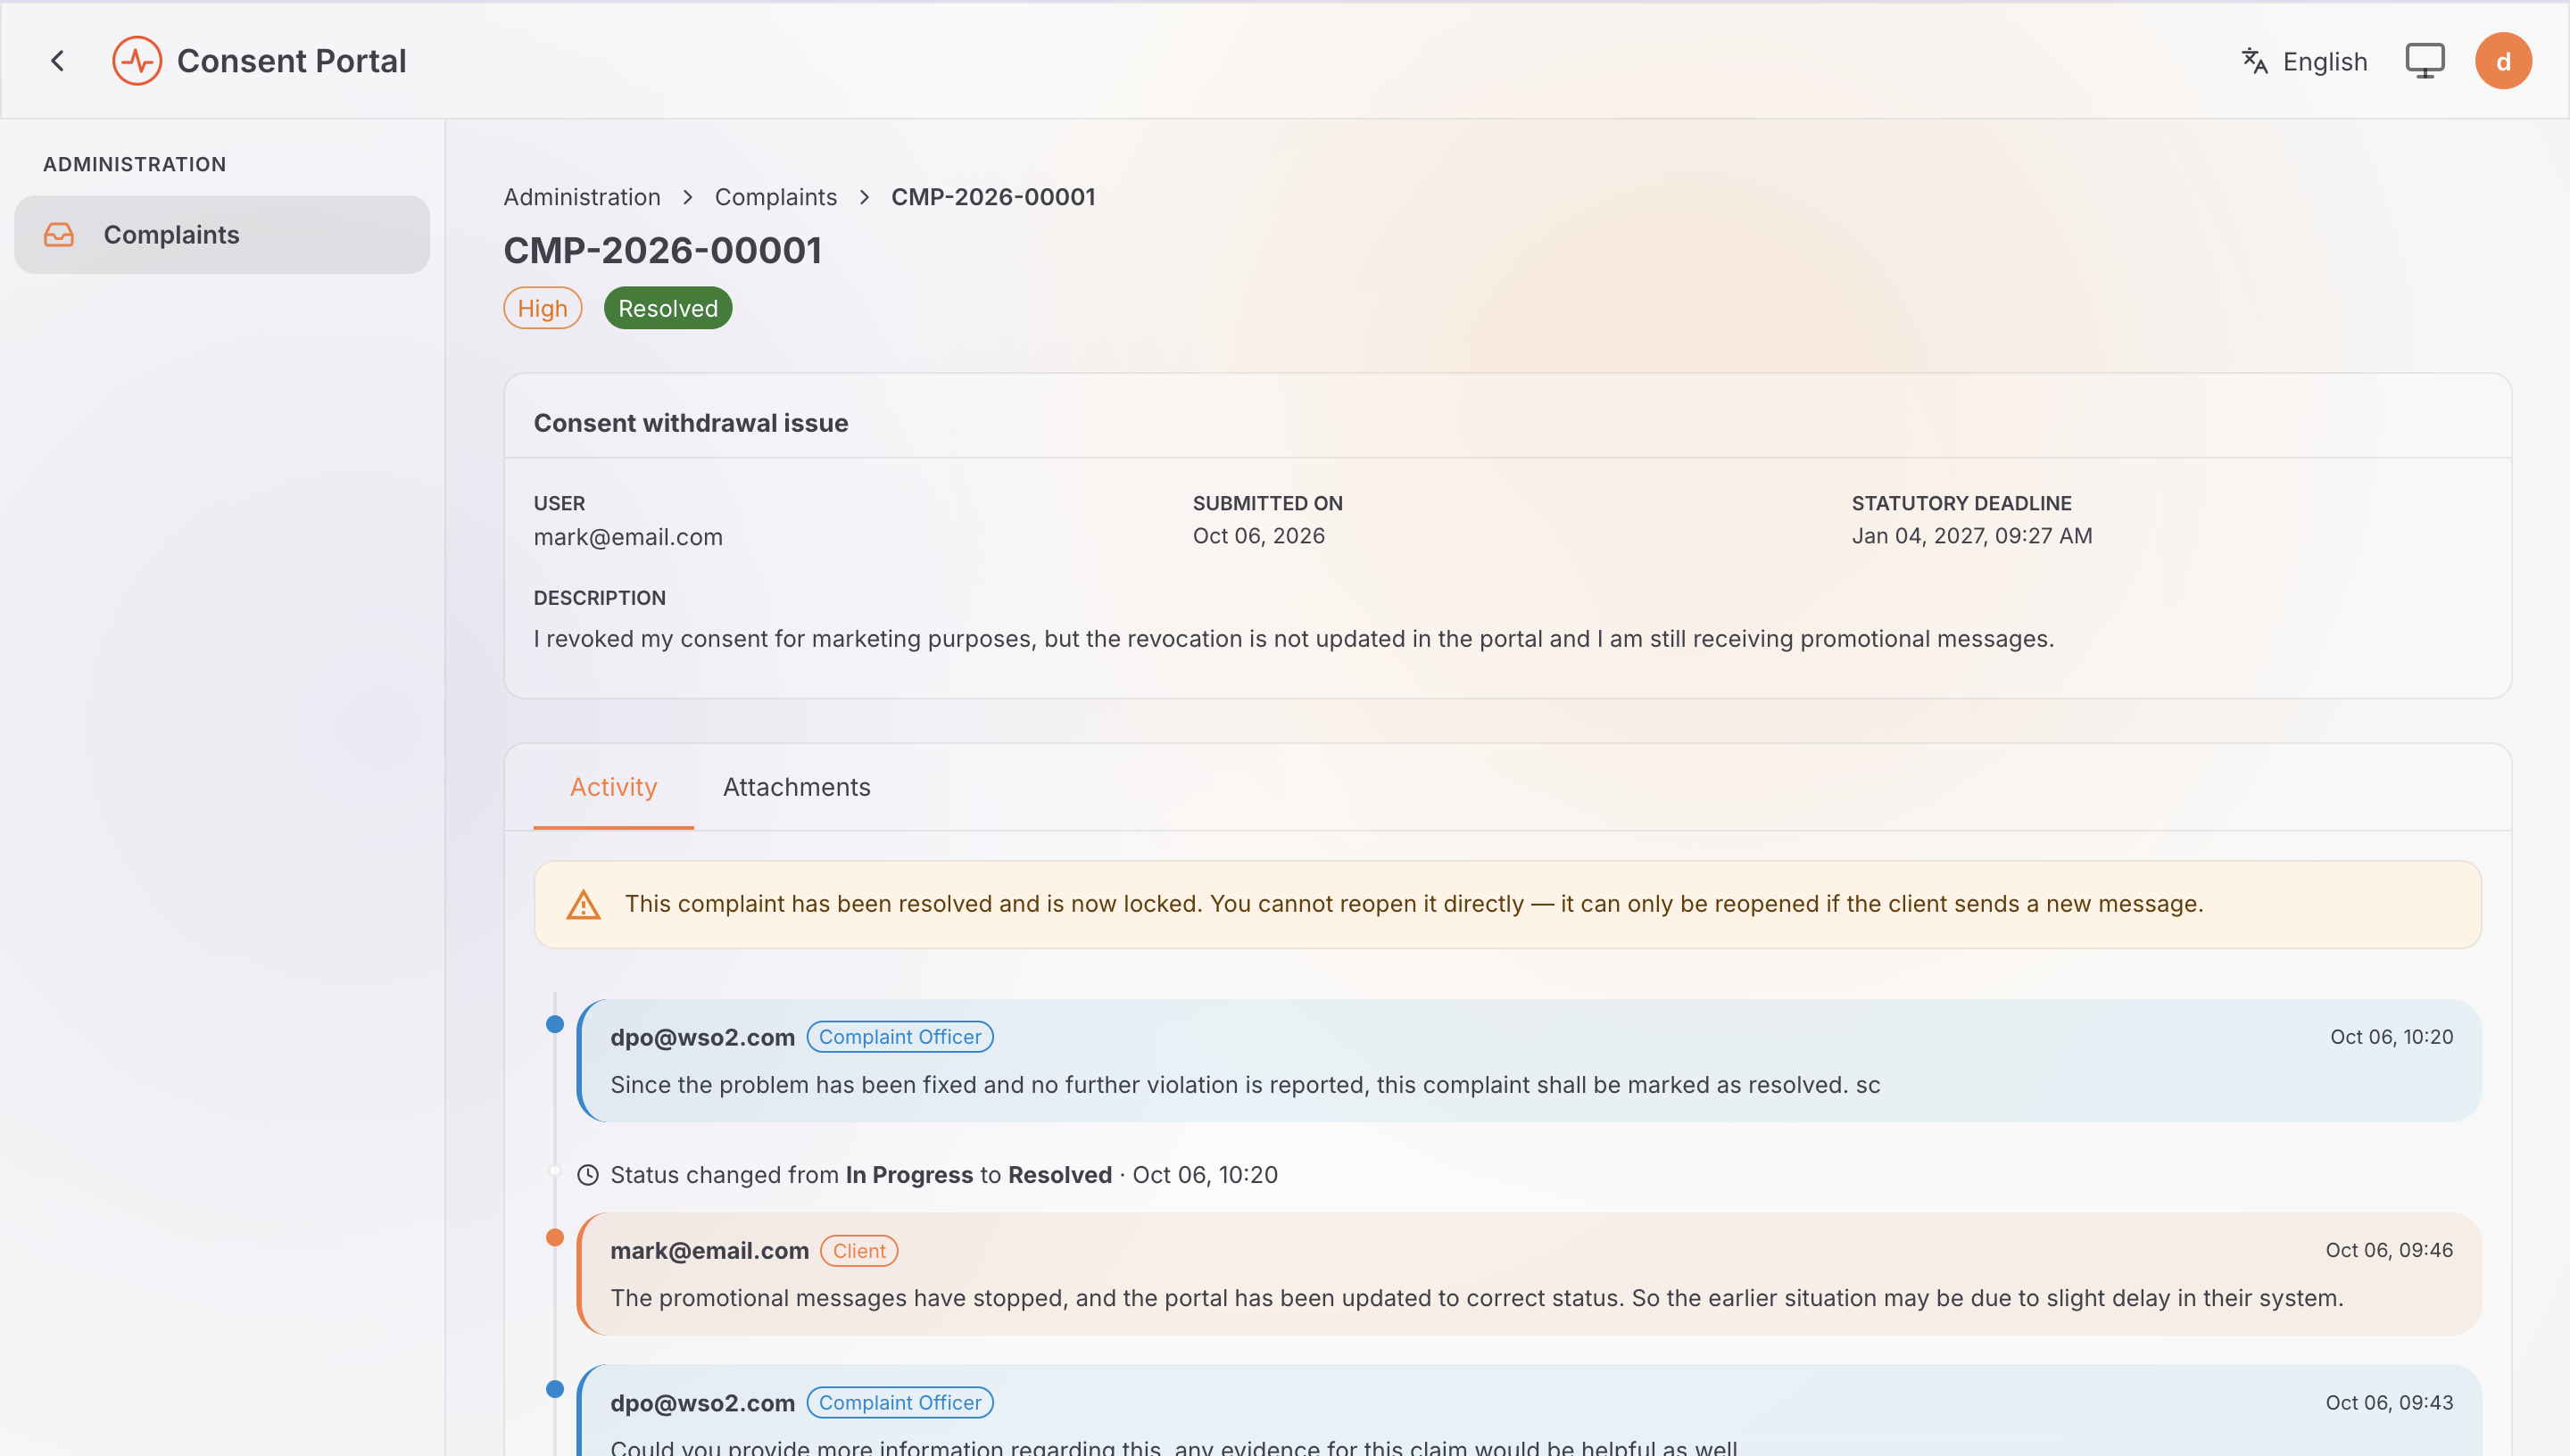The image size is (2570, 1456).
Task: Go to Complaints breadcrumb
Action: click(776, 197)
